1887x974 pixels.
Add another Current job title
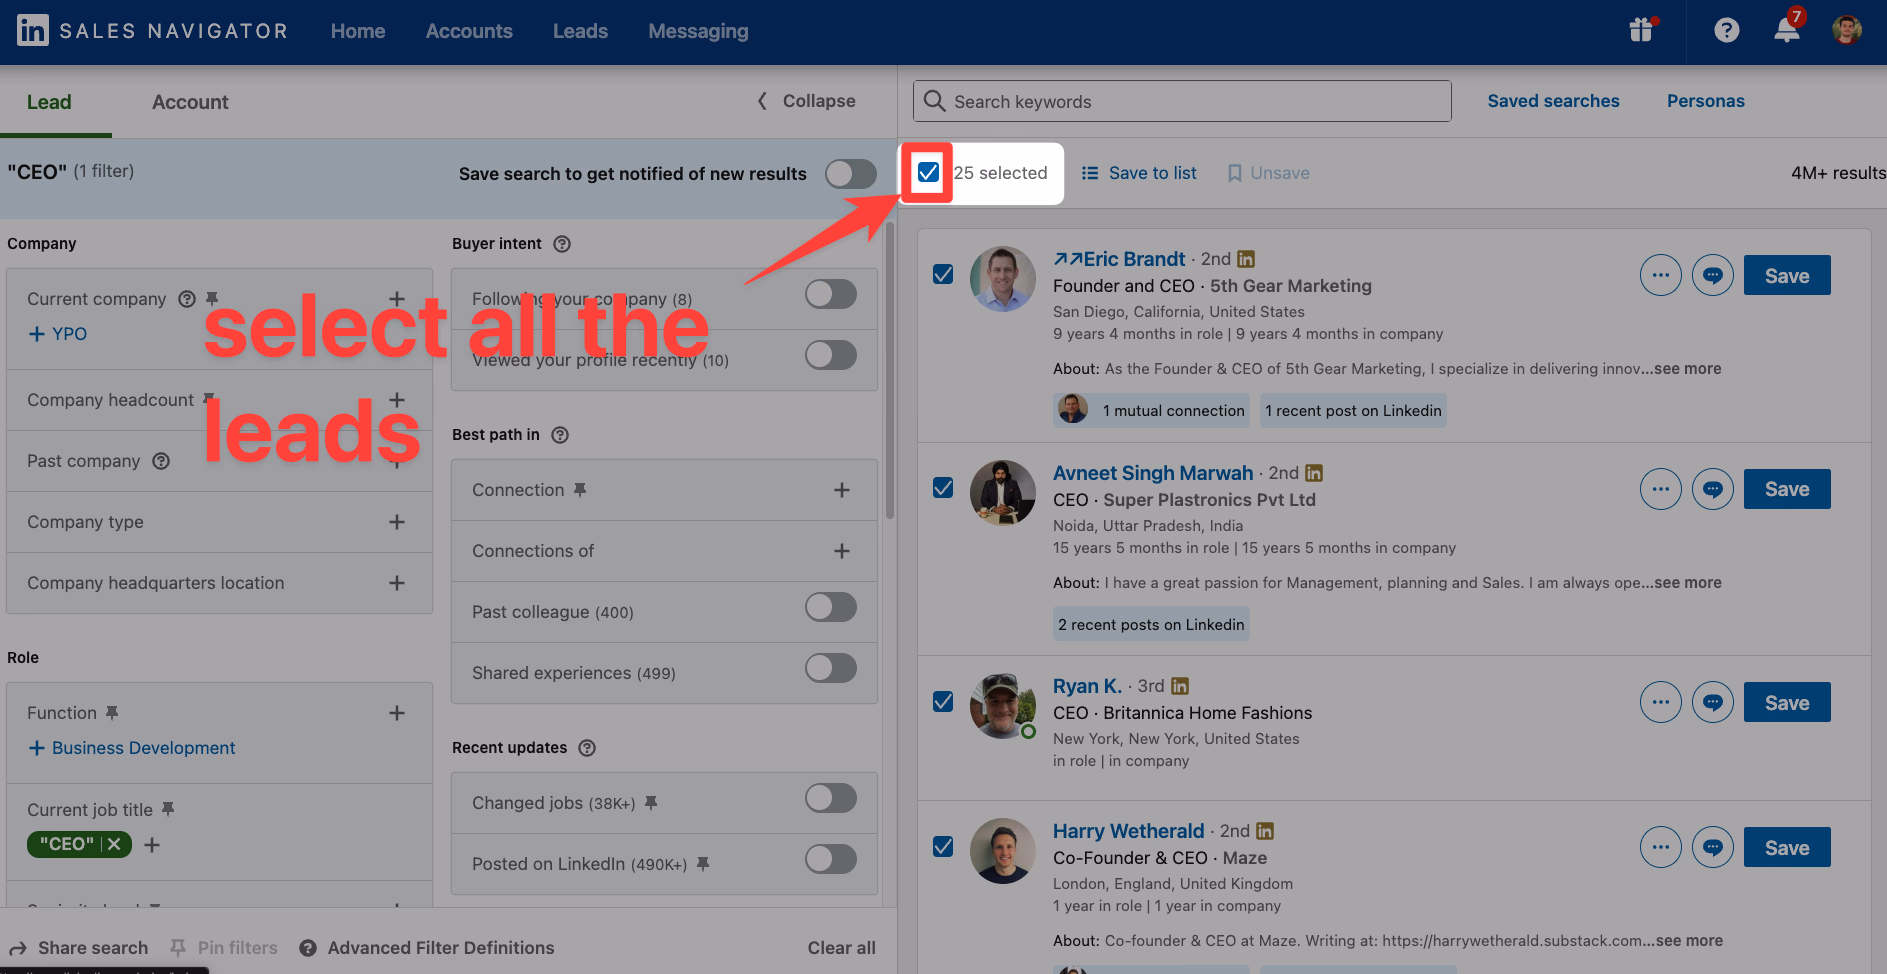coord(152,845)
